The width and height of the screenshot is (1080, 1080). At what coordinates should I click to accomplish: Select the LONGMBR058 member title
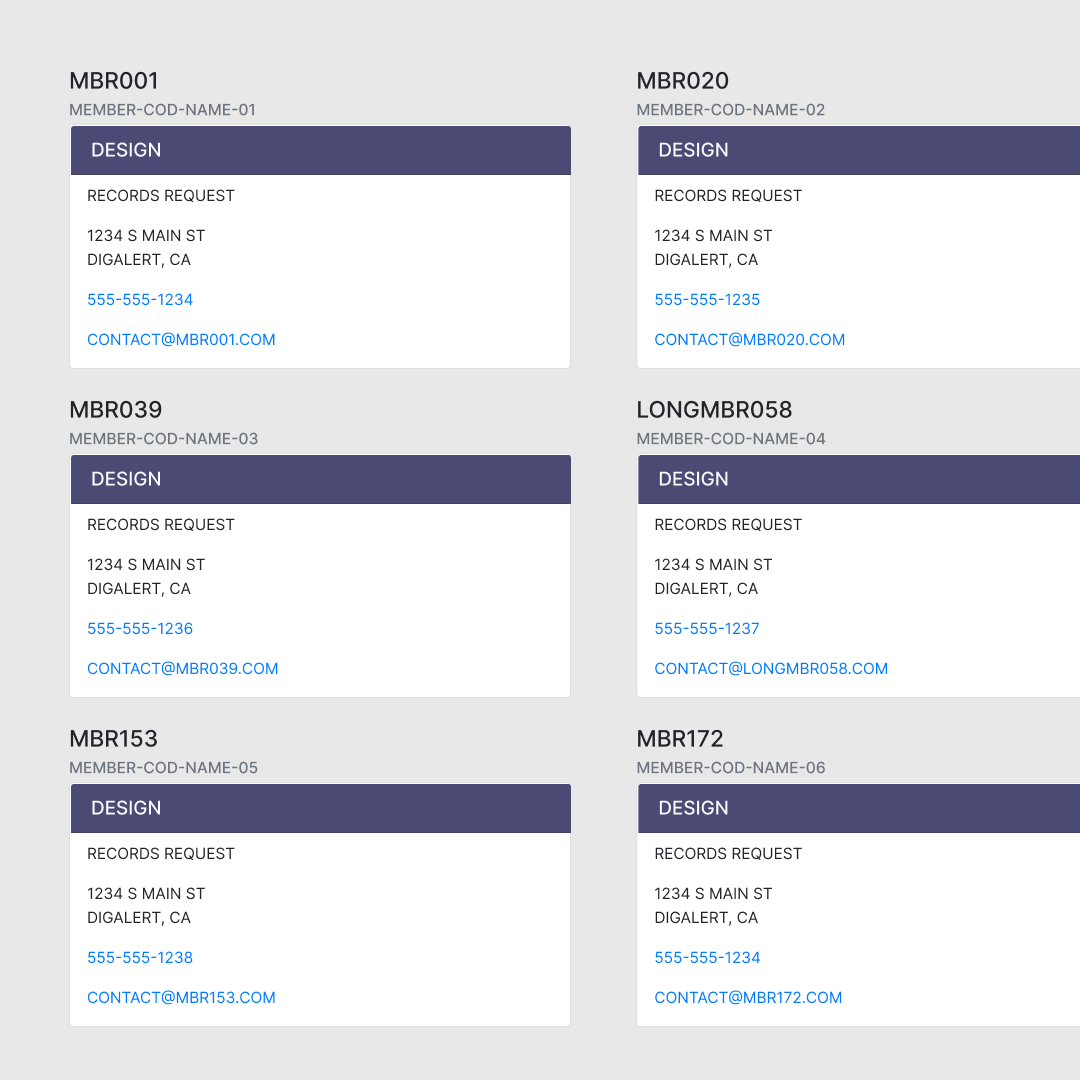(714, 410)
